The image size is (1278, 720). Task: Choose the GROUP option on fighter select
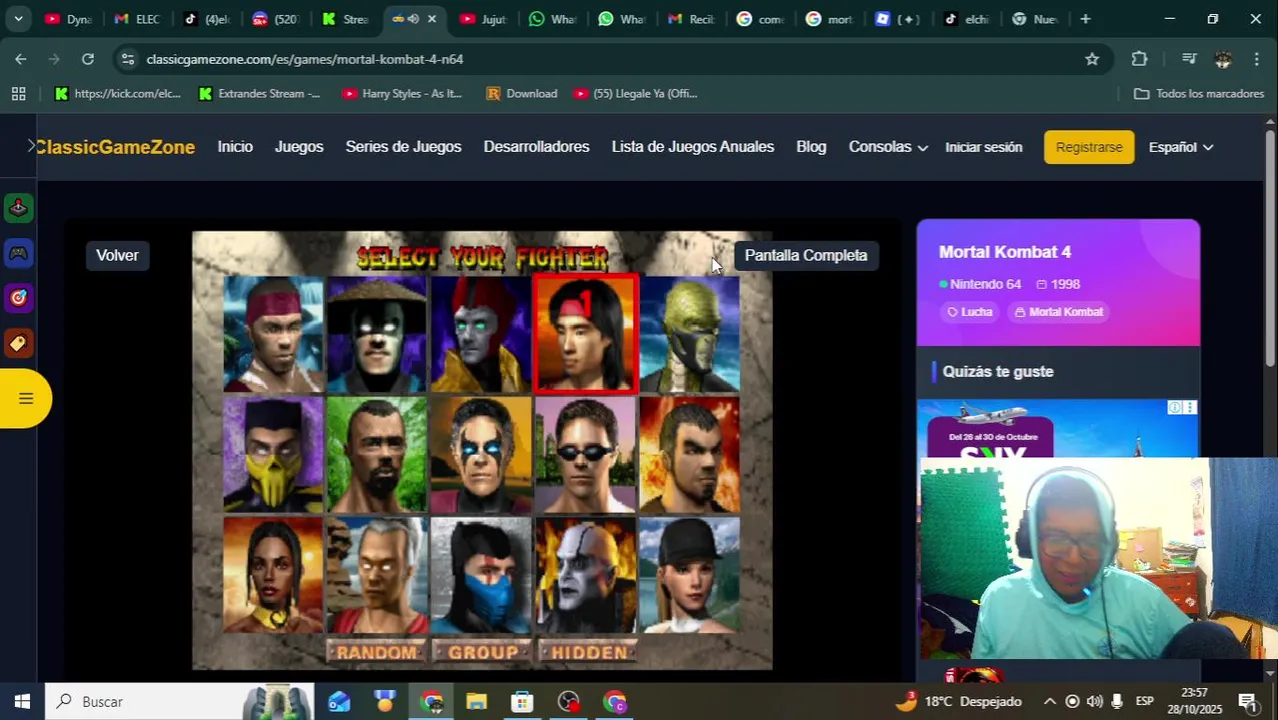[x=483, y=652]
